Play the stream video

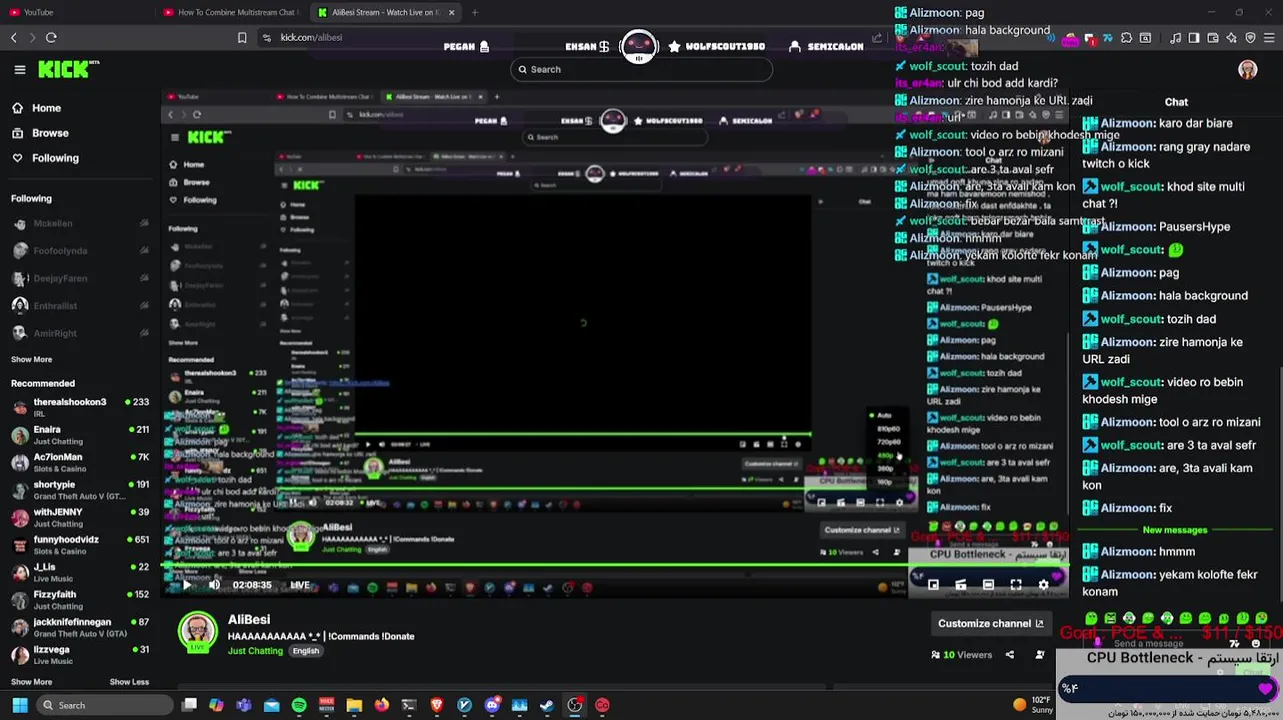185,585
